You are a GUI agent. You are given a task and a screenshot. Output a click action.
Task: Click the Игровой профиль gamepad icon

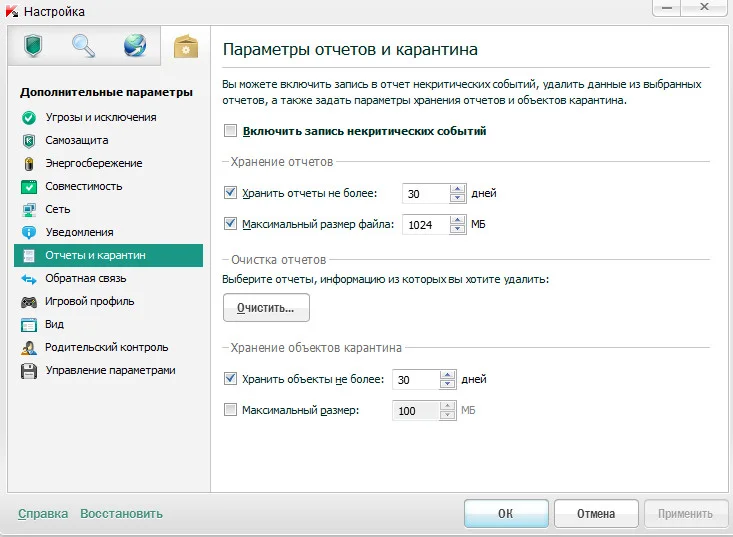tap(29, 302)
